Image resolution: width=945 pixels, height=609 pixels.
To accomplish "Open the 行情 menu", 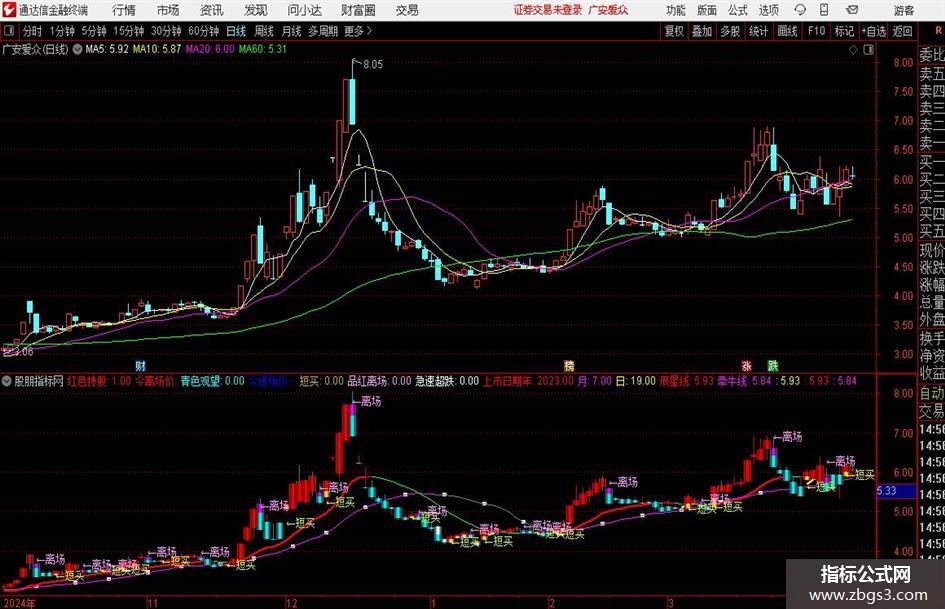I will (124, 10).
